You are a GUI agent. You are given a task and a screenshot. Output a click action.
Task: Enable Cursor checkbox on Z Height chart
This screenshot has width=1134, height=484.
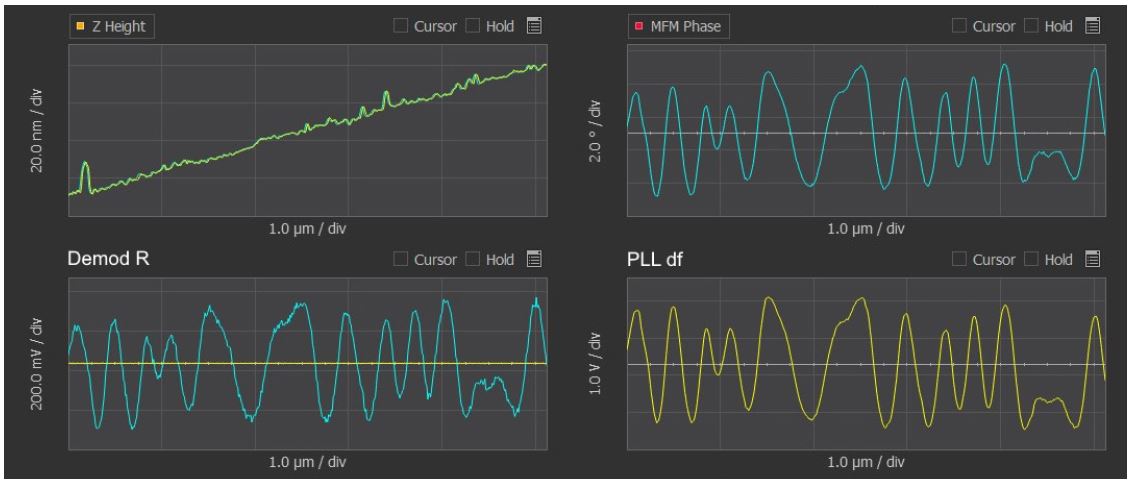pyautogui.click(x=401, y=26)
